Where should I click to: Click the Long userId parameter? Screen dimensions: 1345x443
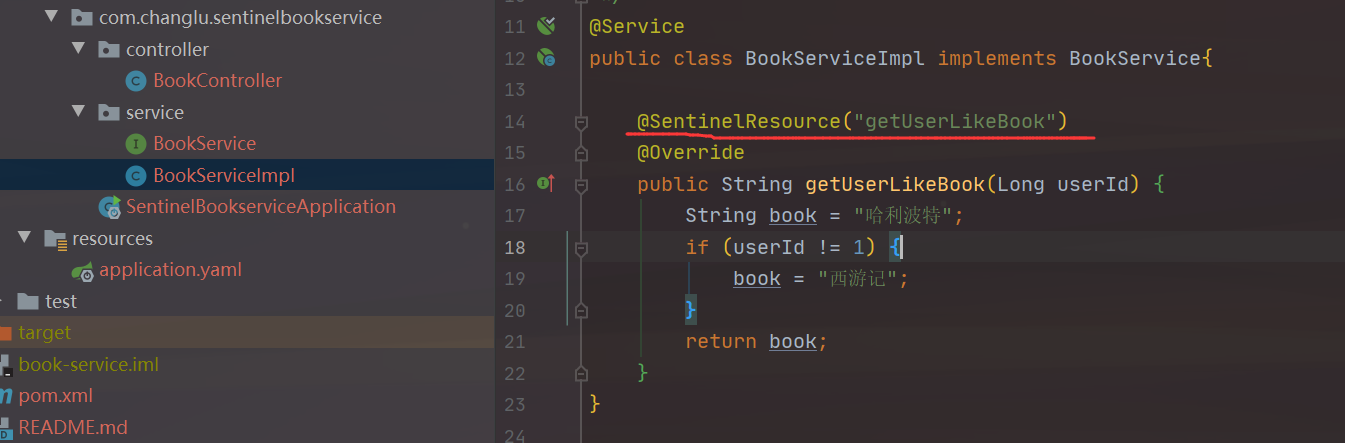[x=1063, y=185]
